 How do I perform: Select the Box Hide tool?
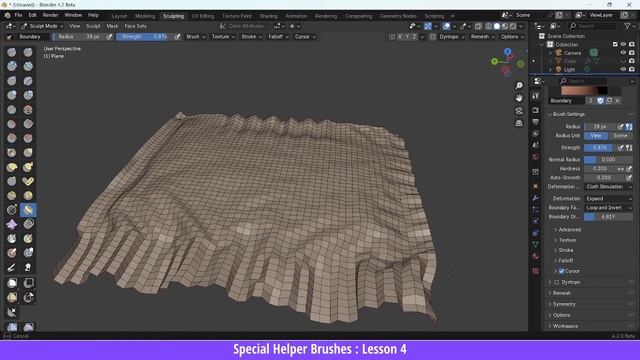click(x=28, y=283)
